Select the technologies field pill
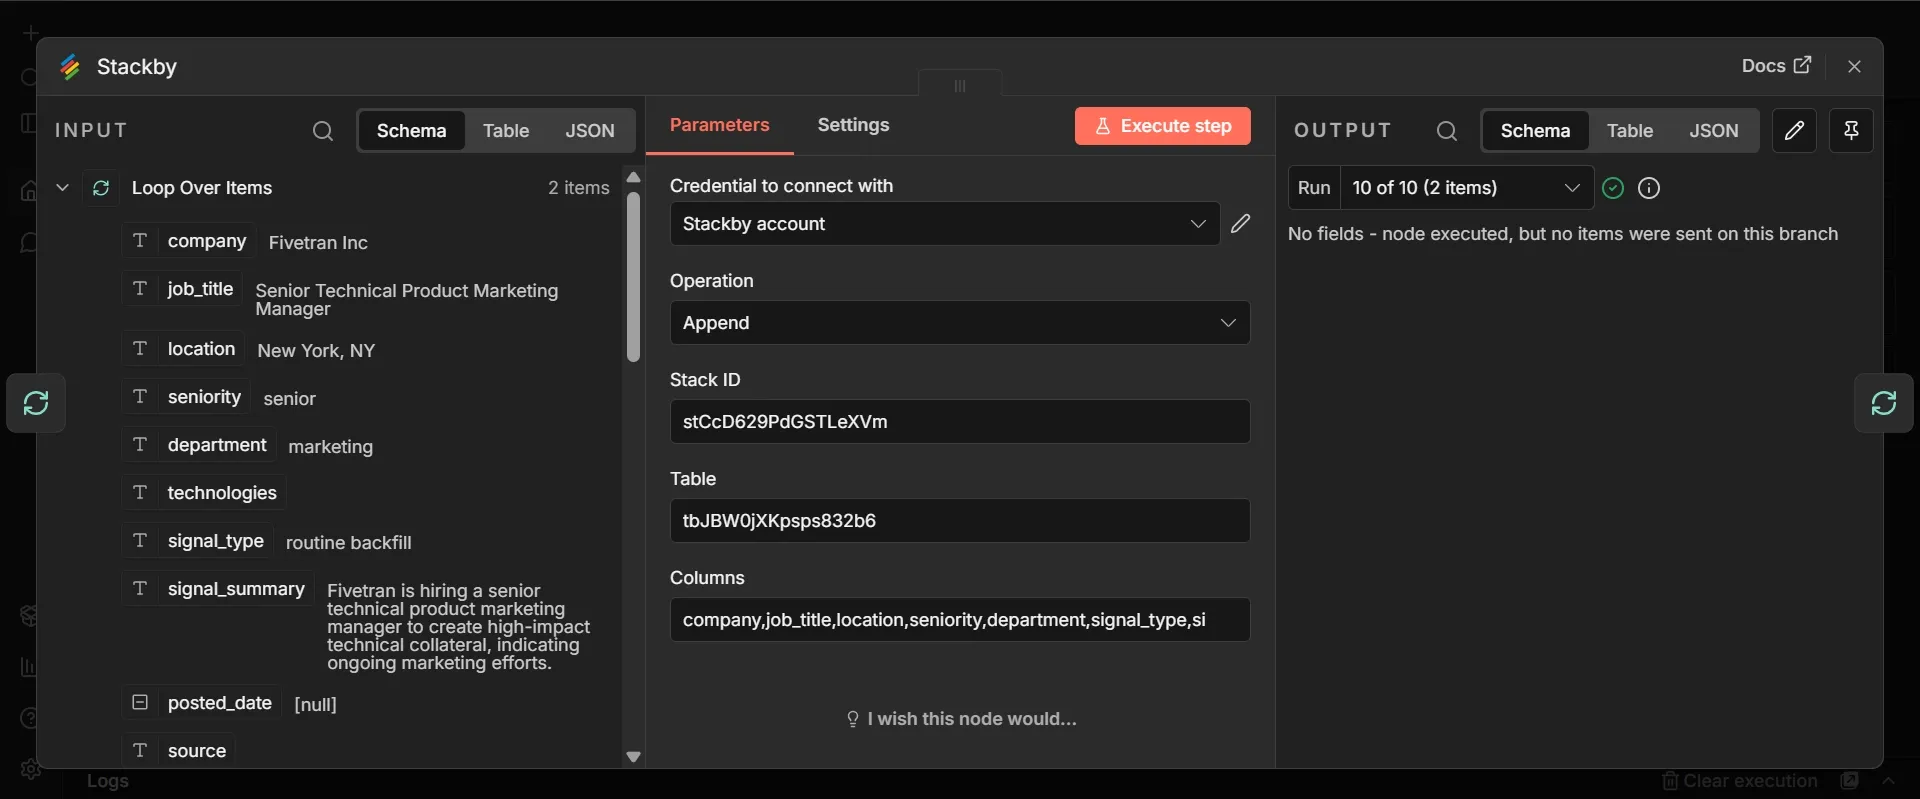 (205, 493)
